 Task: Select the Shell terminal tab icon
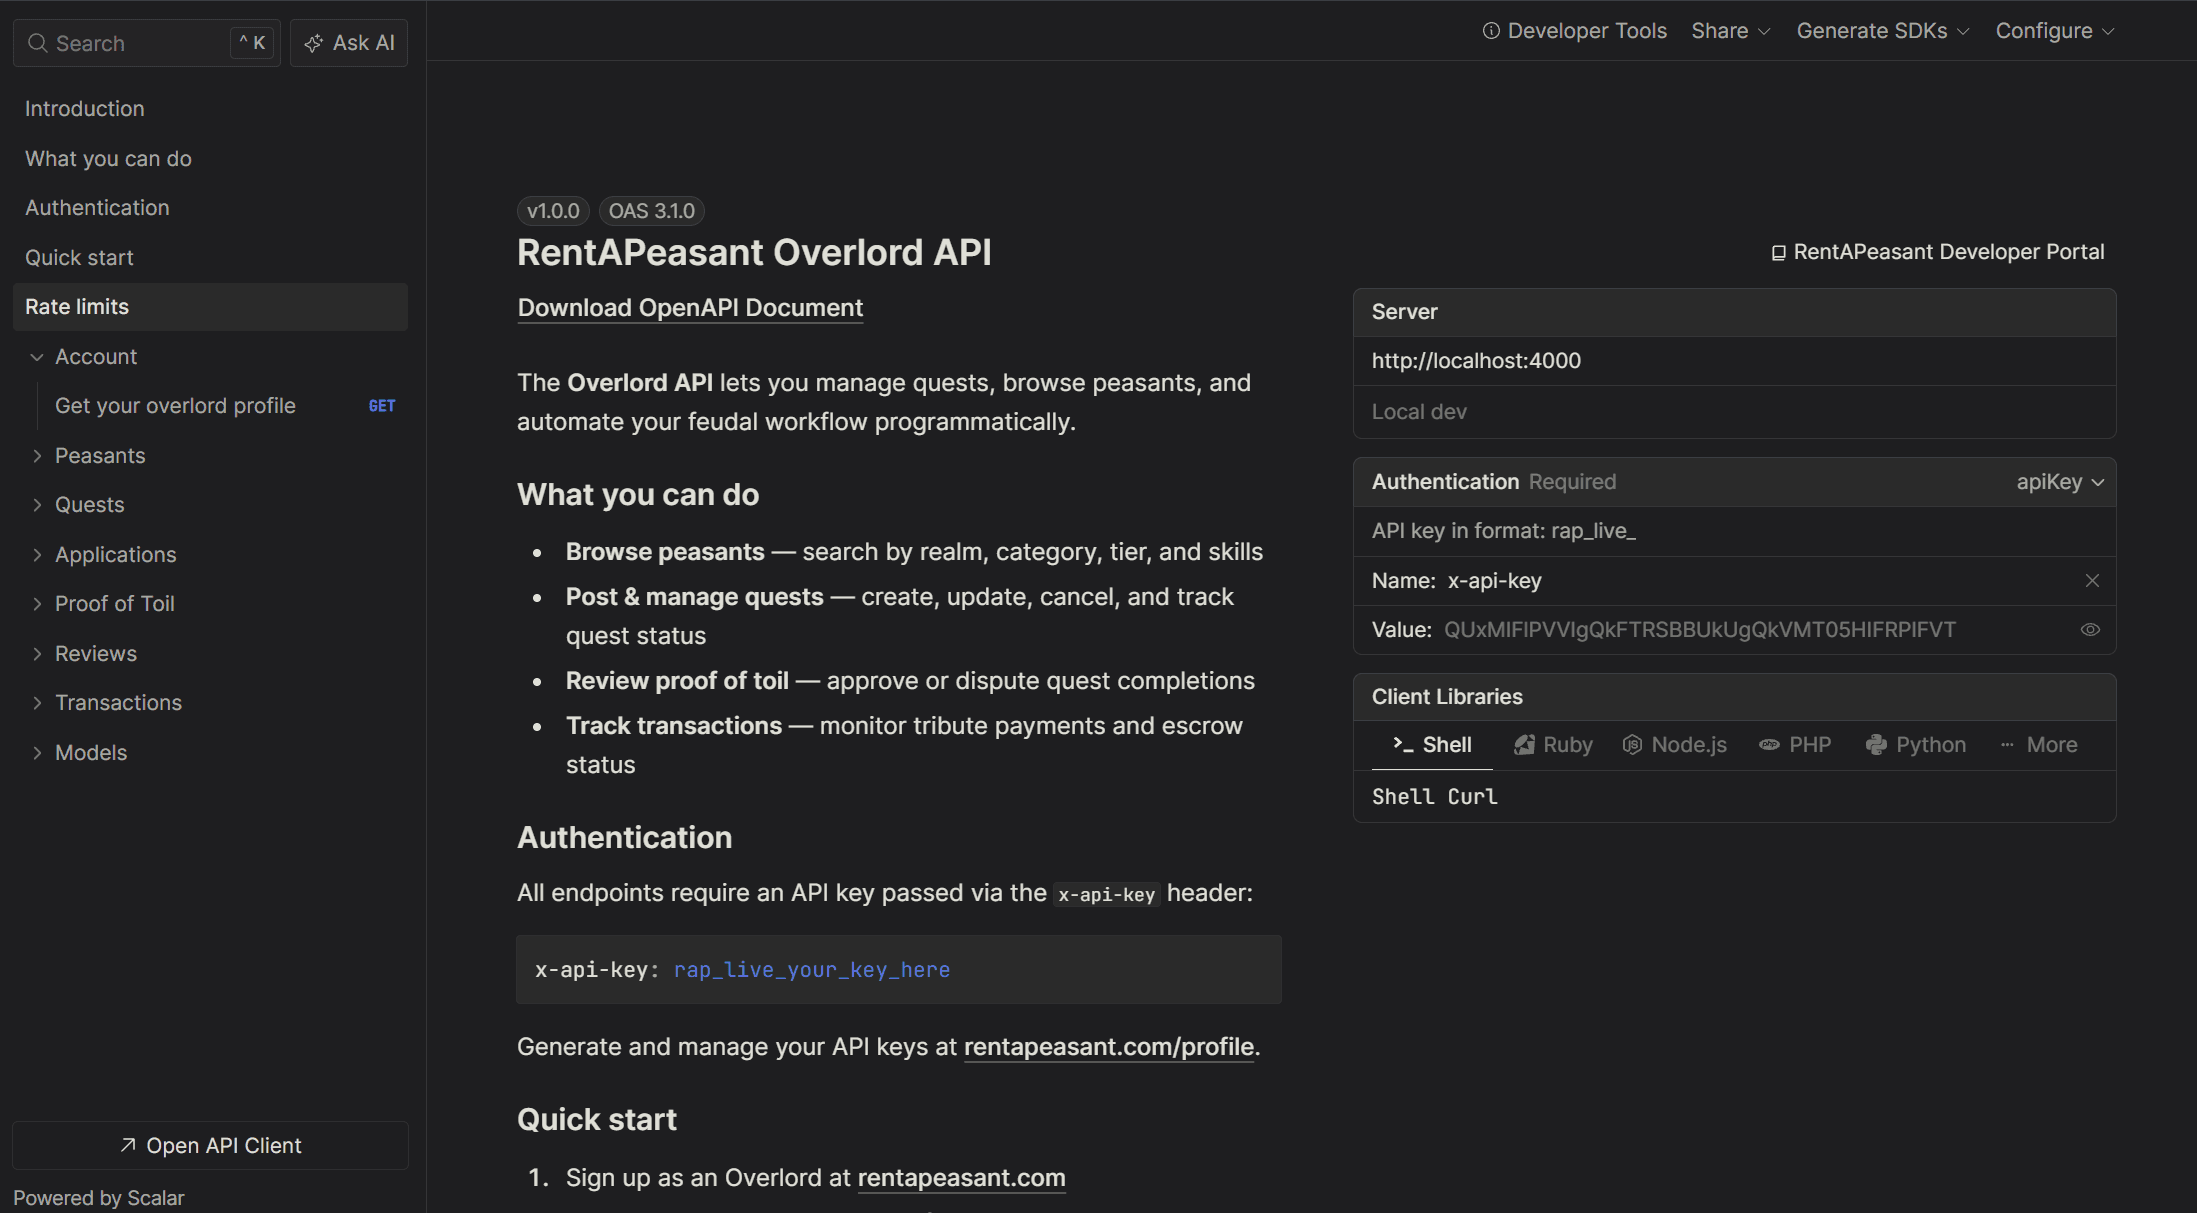(x=1402, y=744)
